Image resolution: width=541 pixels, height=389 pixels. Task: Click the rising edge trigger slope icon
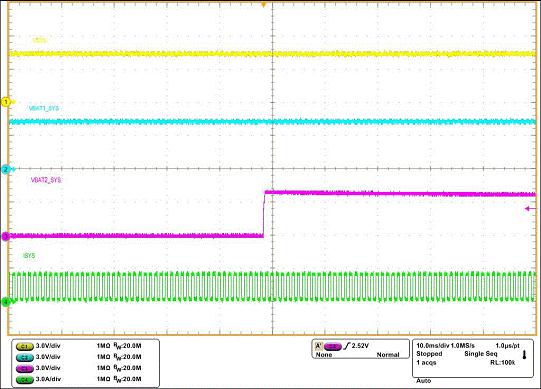347,346
